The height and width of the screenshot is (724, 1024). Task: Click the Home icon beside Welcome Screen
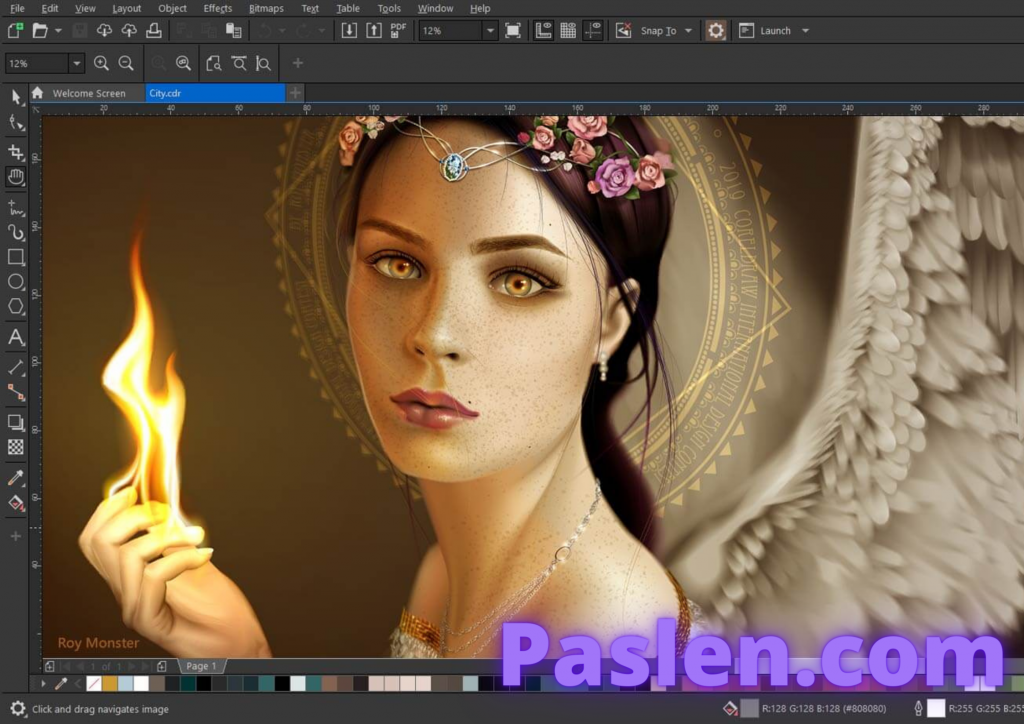click(x=37, y=93)
